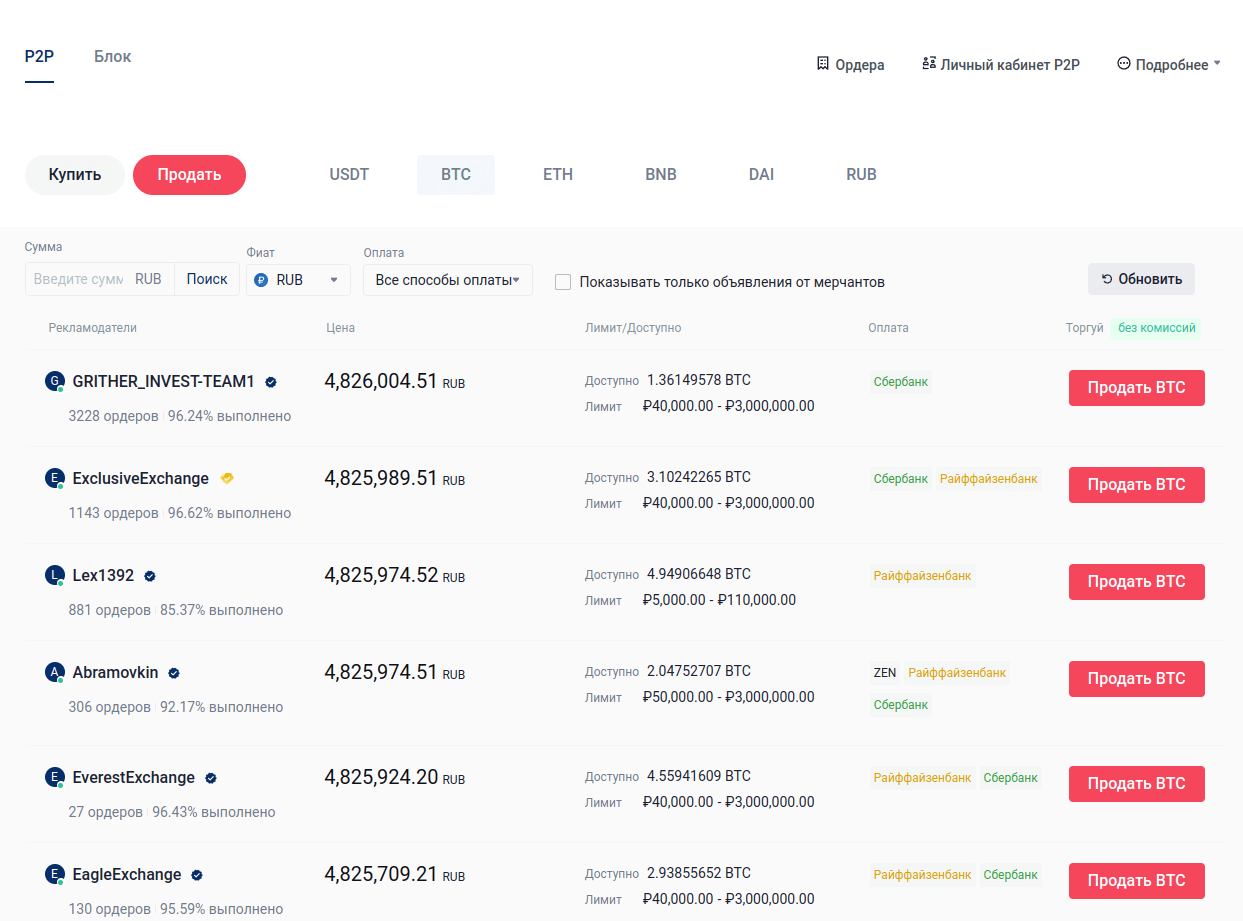The width and height of the screenshot is (1243, 921).
Task: Open the RUB fiat currency dropdown
Action: pos(298,280)
